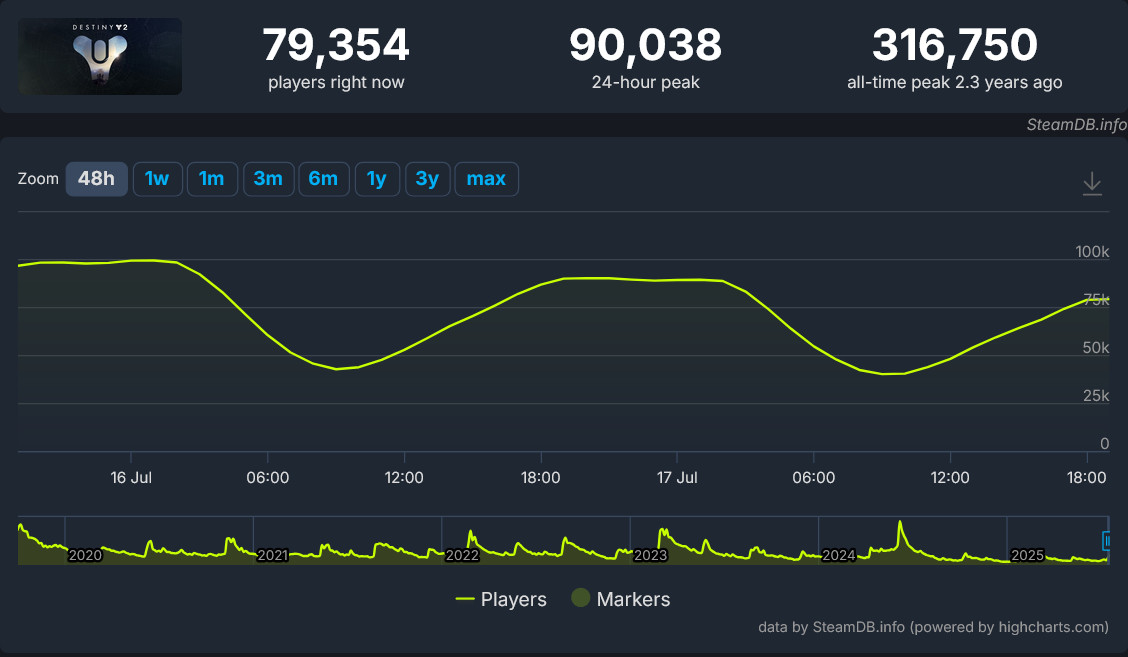Click the 25k y-axis label
The image size is (1128, 657).
(x=1096, y=396)
